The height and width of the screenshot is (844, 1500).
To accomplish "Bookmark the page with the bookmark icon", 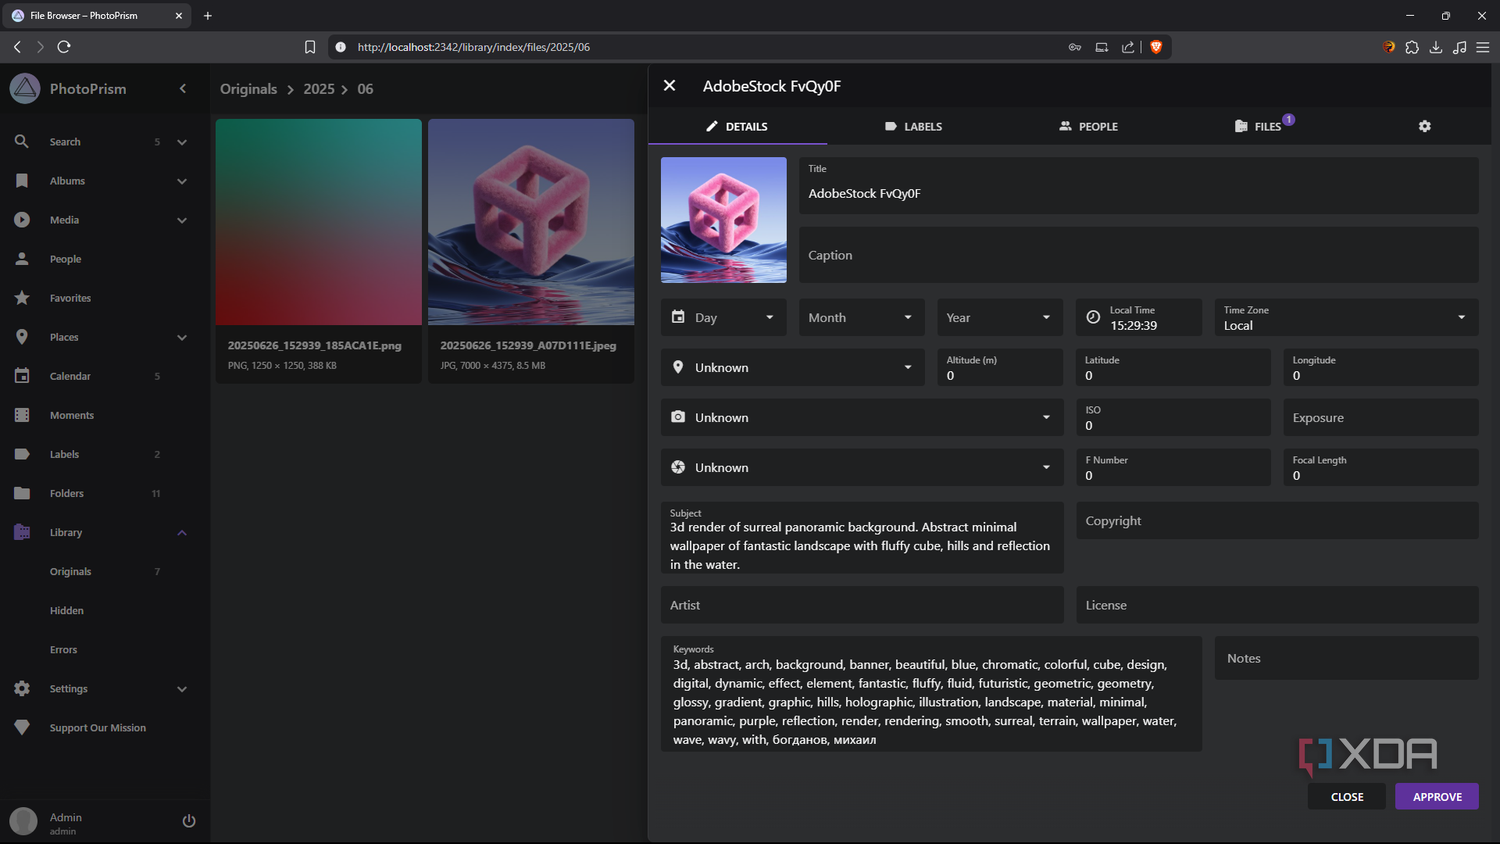I will (310, 47).
